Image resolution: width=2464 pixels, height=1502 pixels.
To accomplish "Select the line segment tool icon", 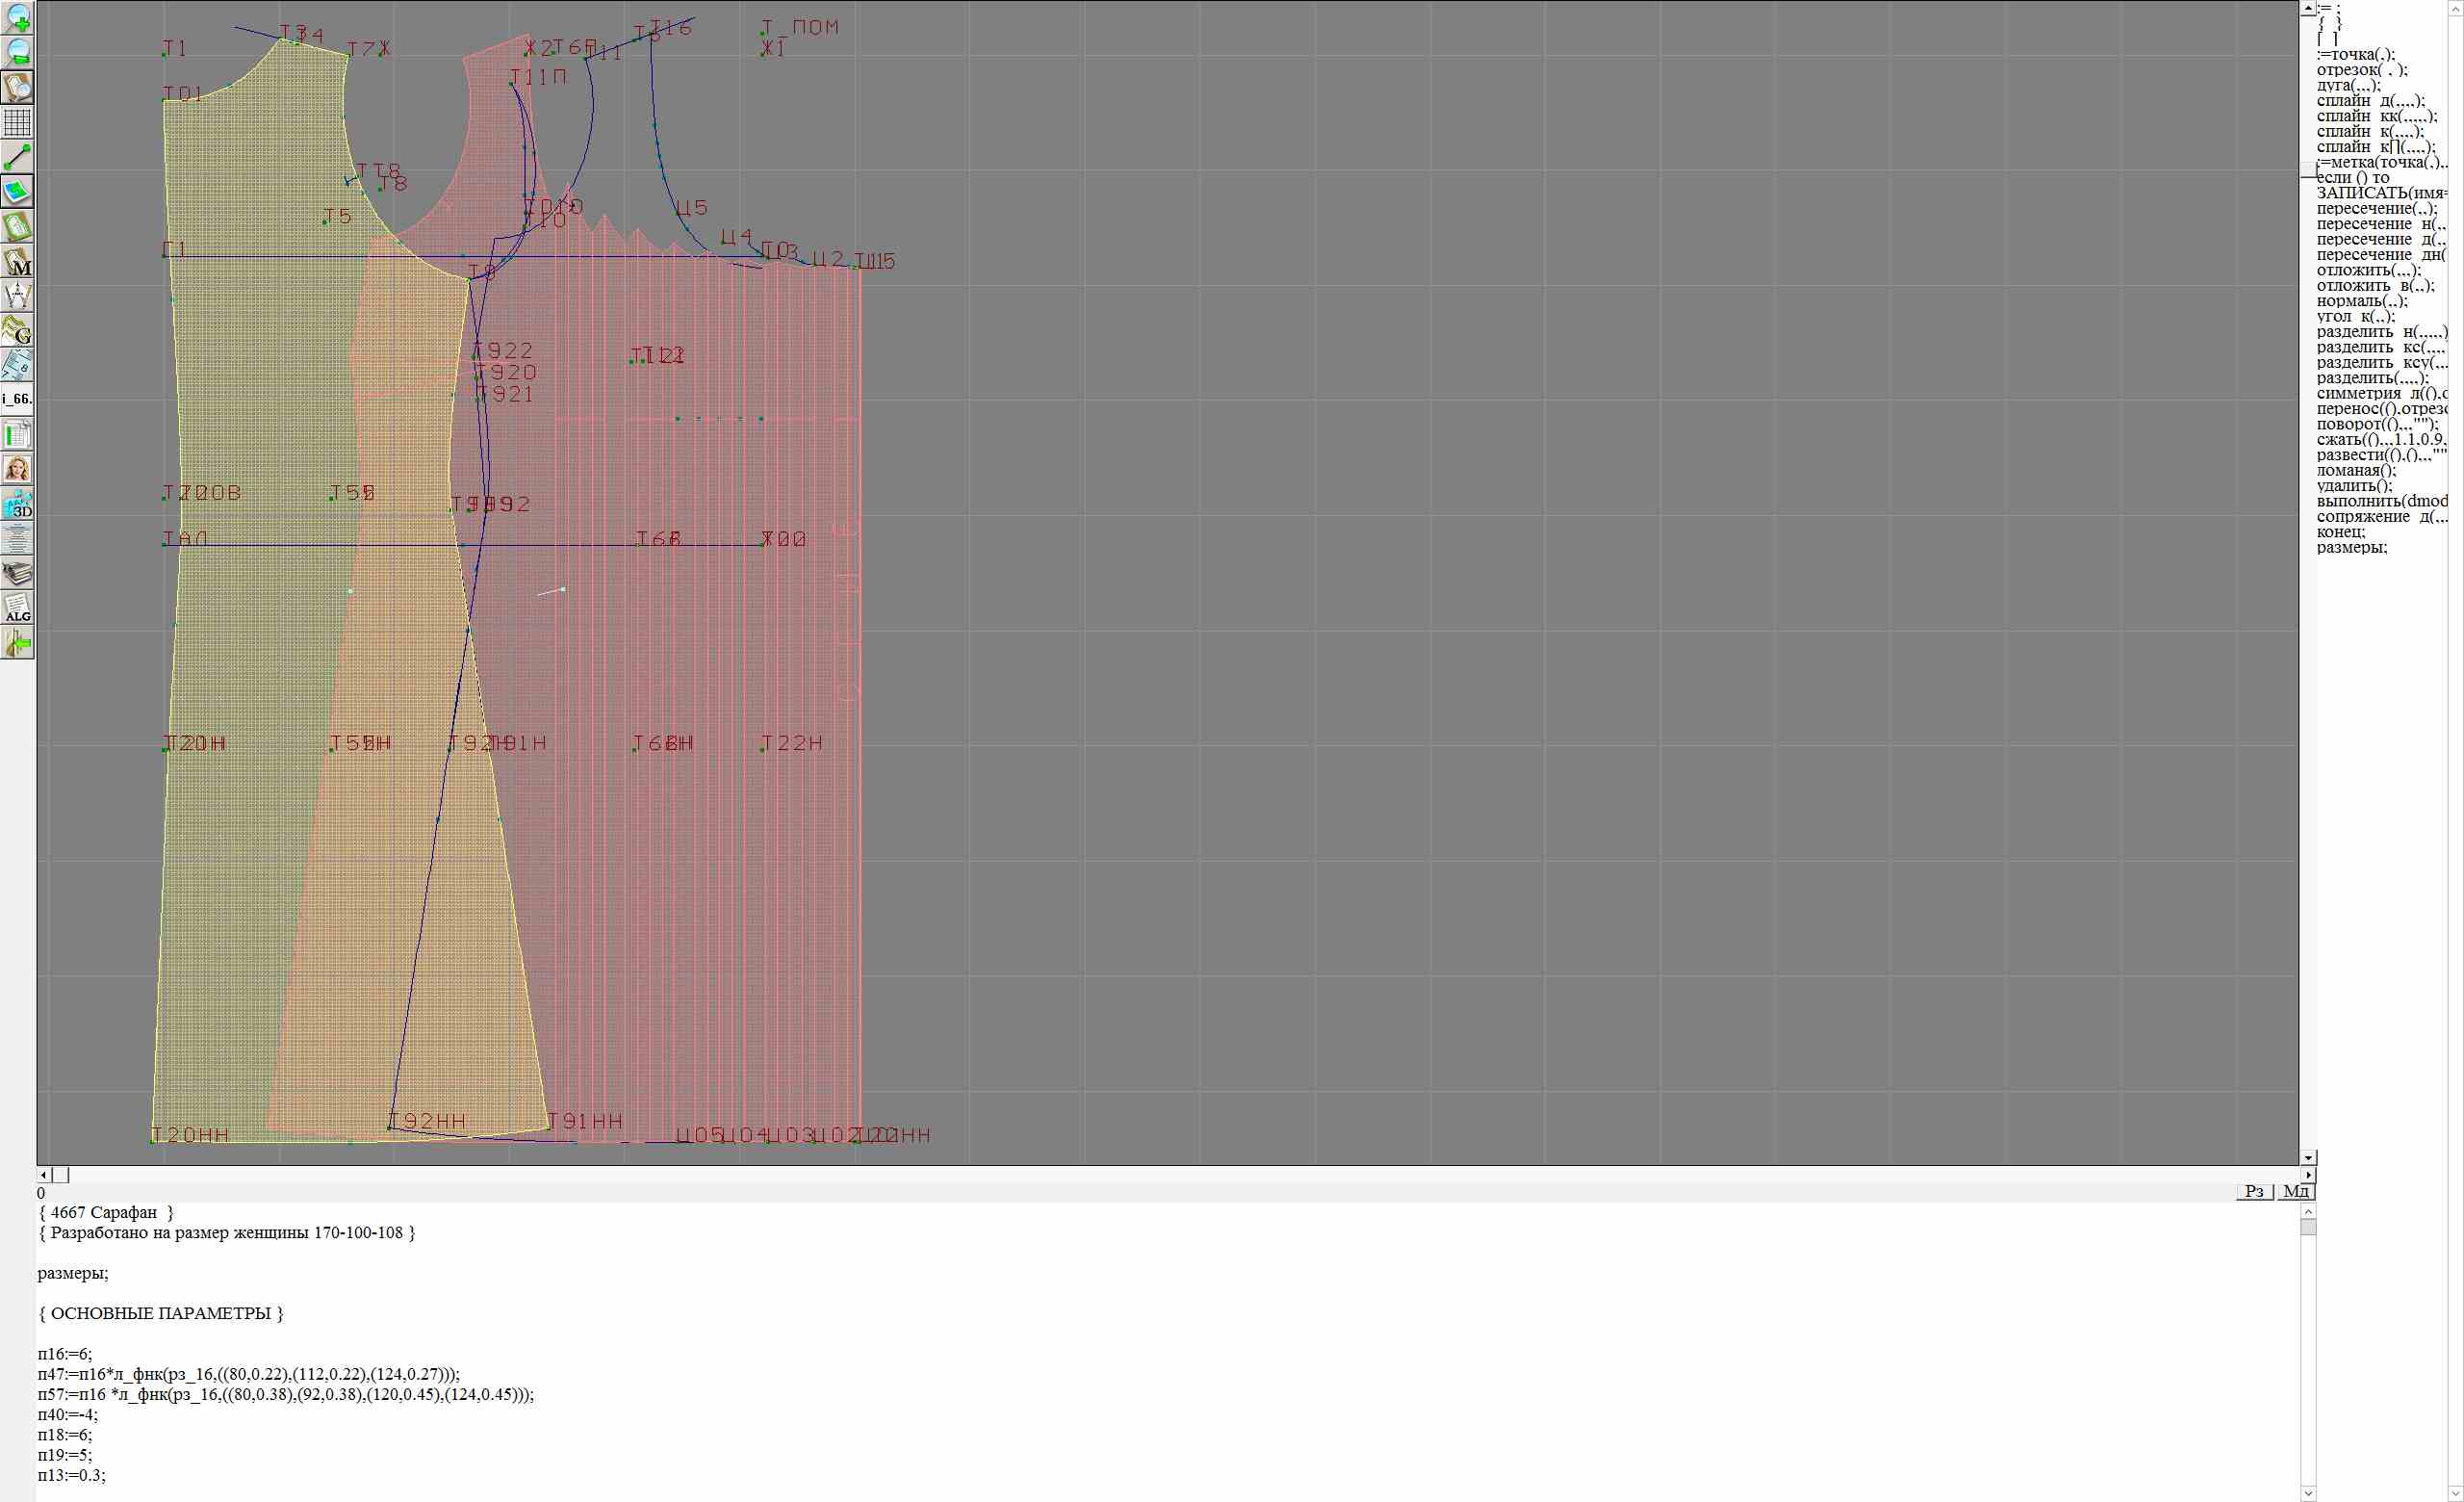I will pyautogui.click(x=17, y=157).
